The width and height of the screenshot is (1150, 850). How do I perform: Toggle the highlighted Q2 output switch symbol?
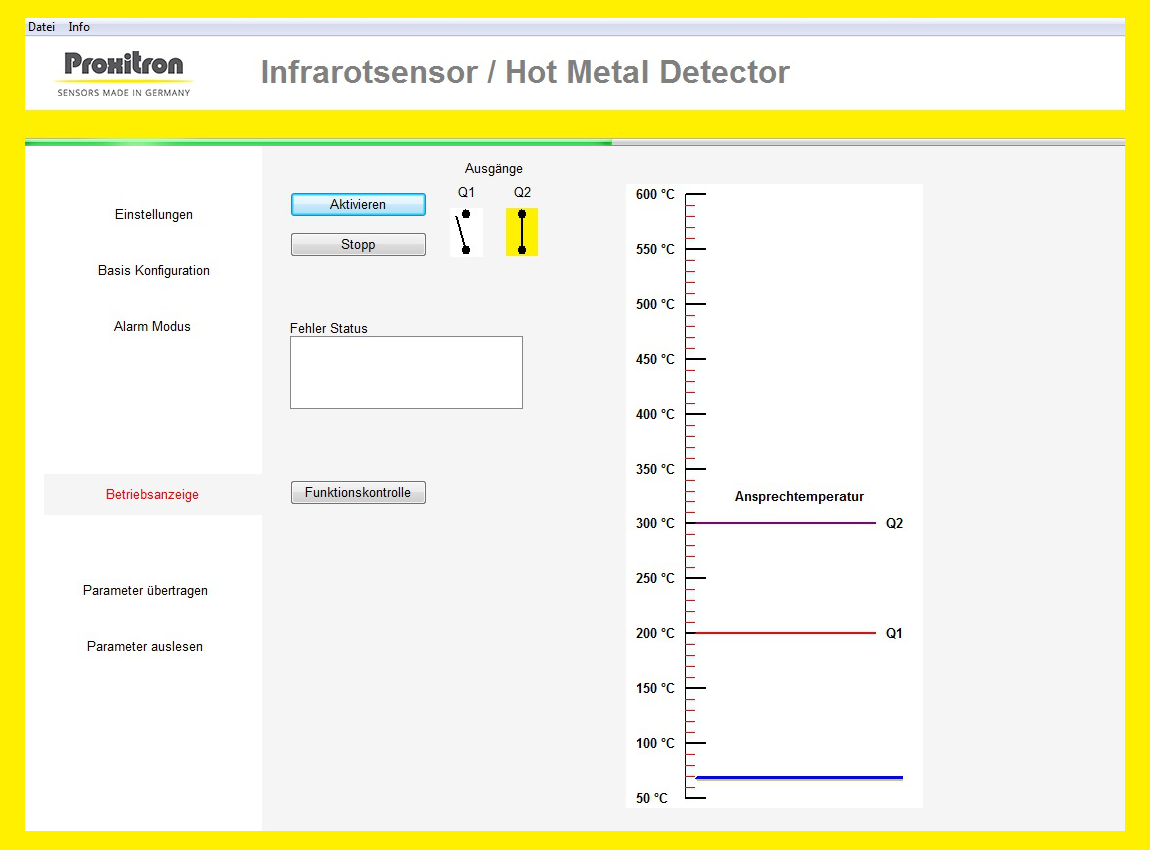(522, 232)
